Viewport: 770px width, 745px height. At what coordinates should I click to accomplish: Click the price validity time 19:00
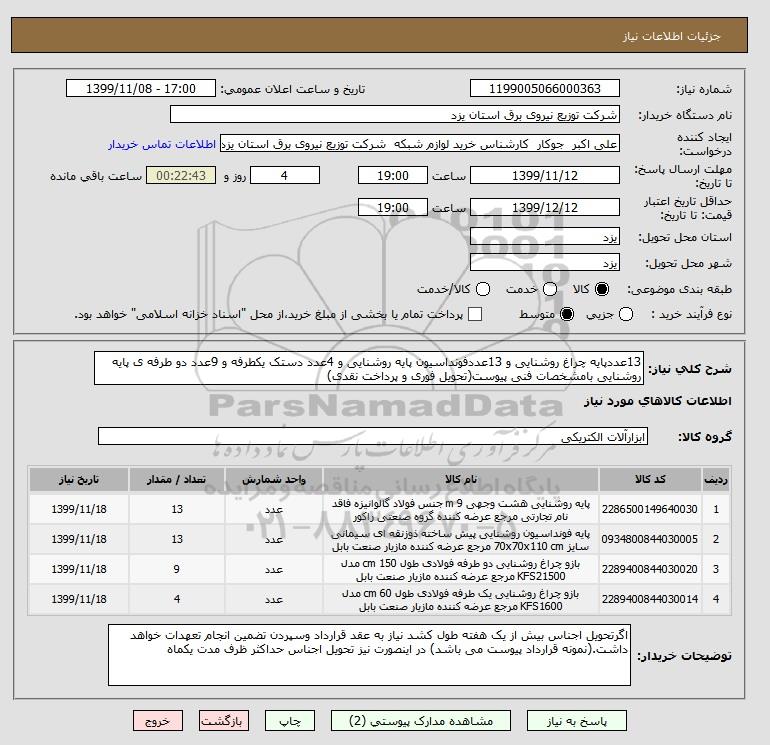pos(393,207)
